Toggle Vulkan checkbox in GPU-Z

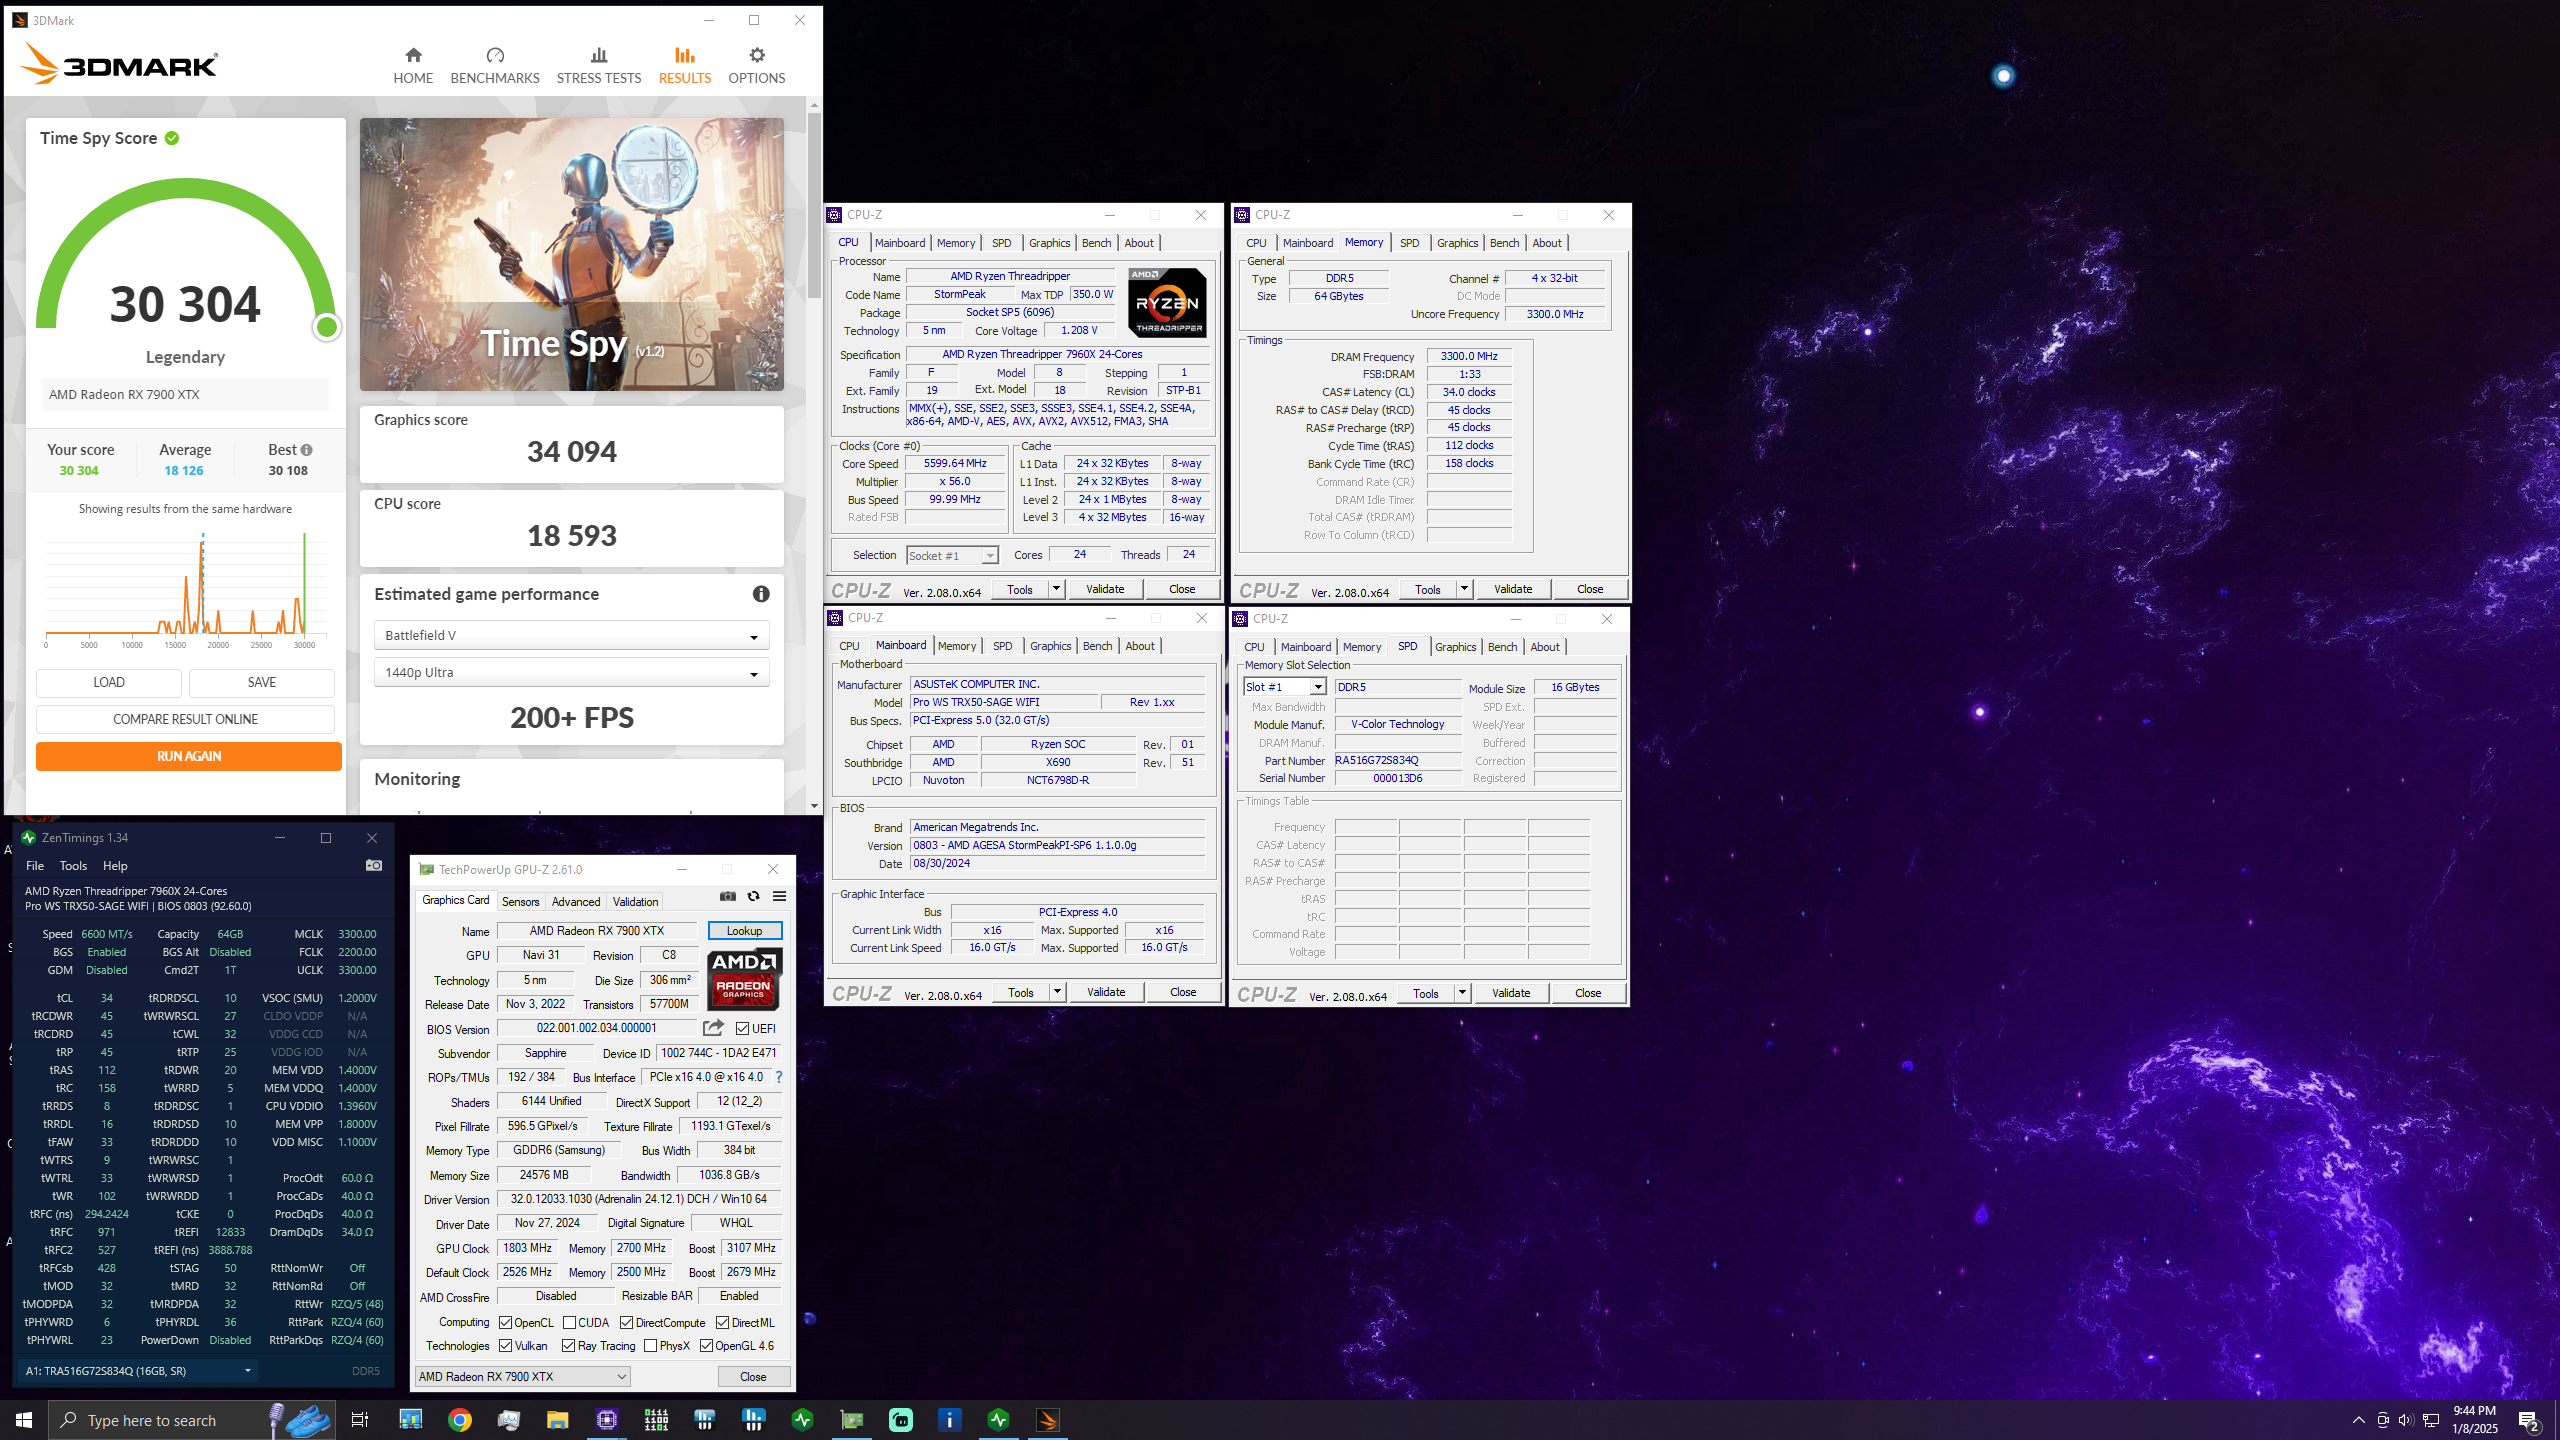506,1345
